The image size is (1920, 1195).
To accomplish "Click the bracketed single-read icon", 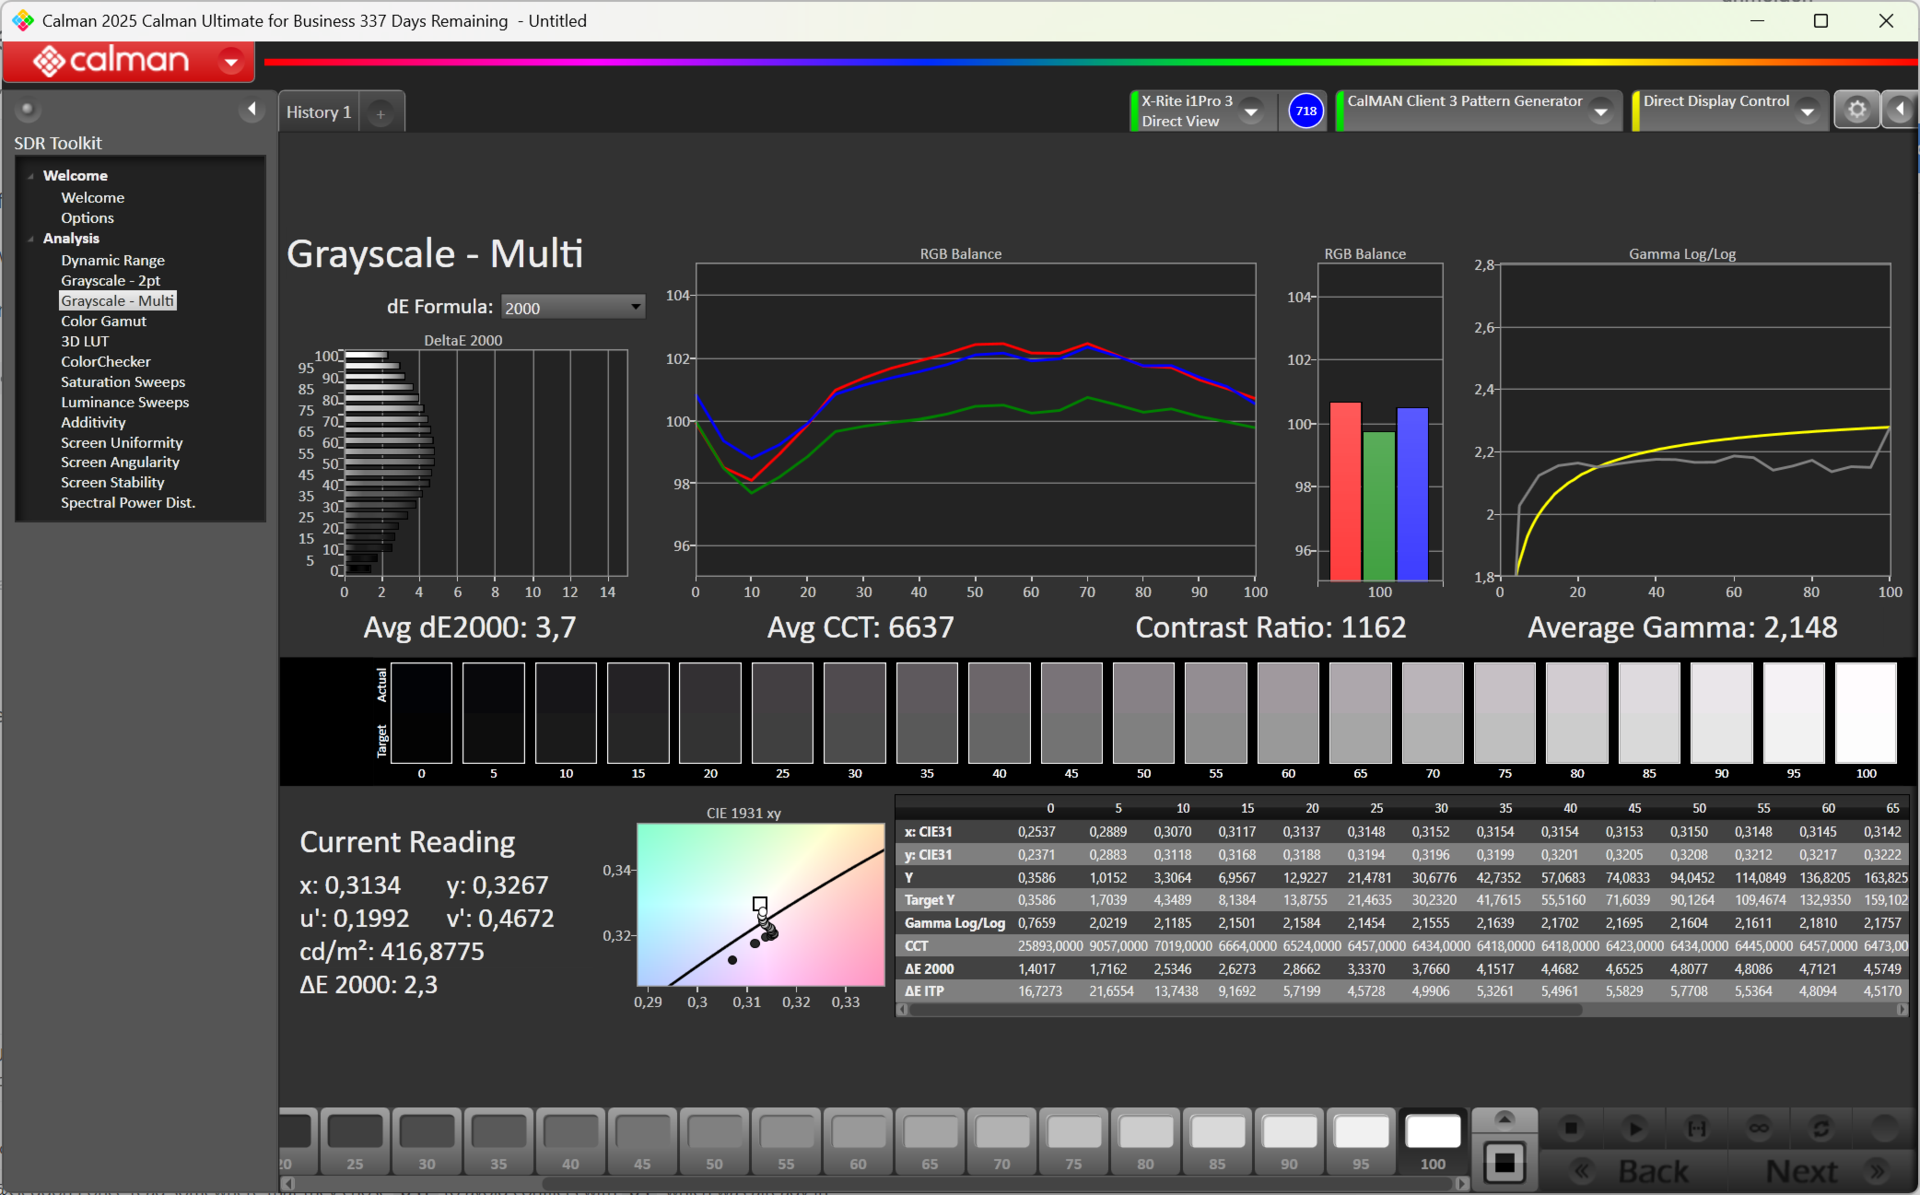I will click(1697, 1128).
